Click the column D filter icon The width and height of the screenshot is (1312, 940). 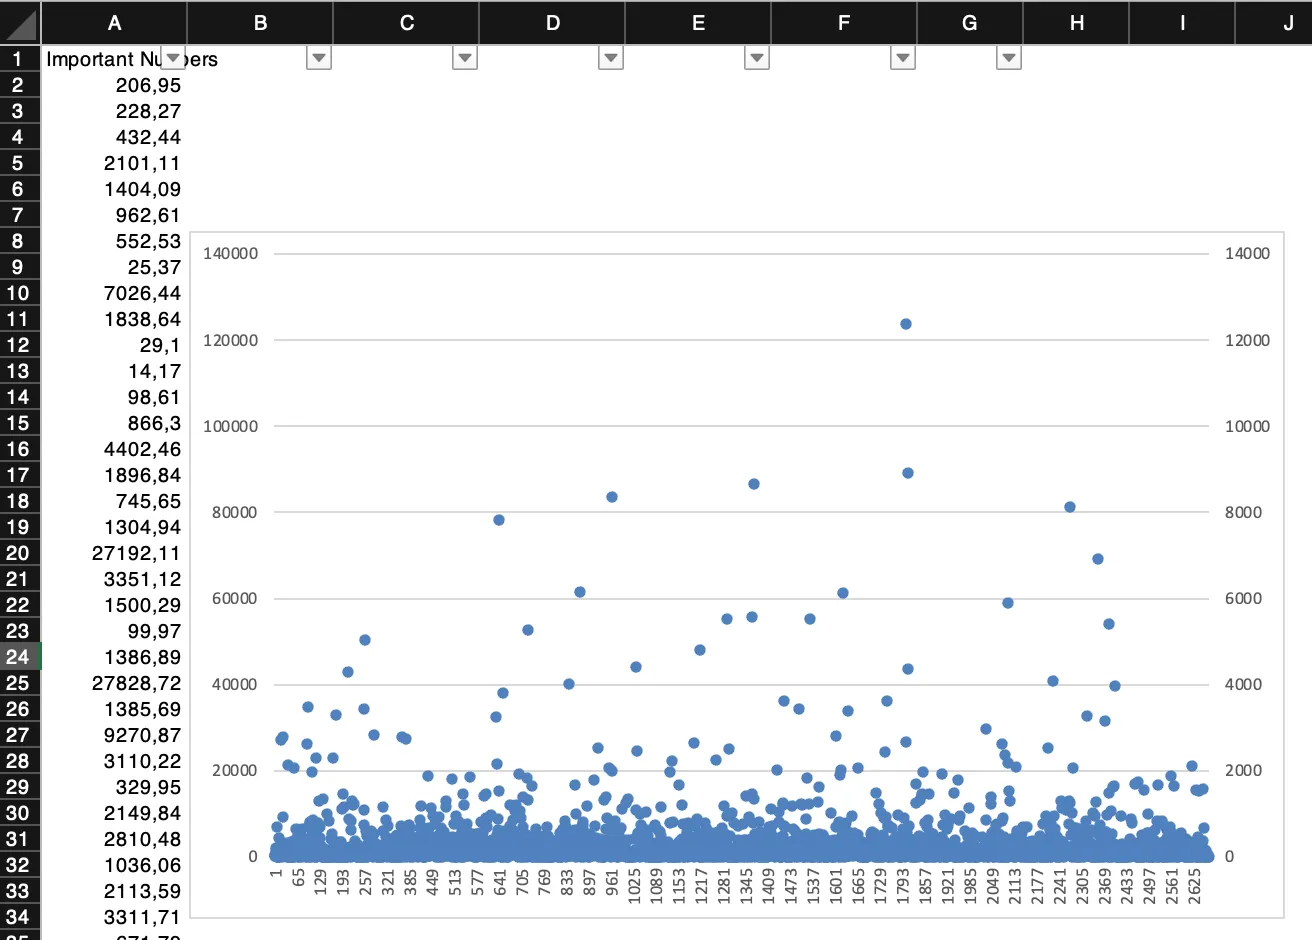tap(610, 58)
